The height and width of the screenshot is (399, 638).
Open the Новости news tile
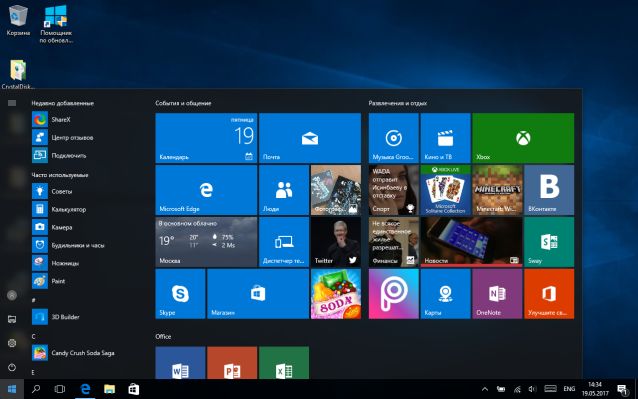(472, 242)
